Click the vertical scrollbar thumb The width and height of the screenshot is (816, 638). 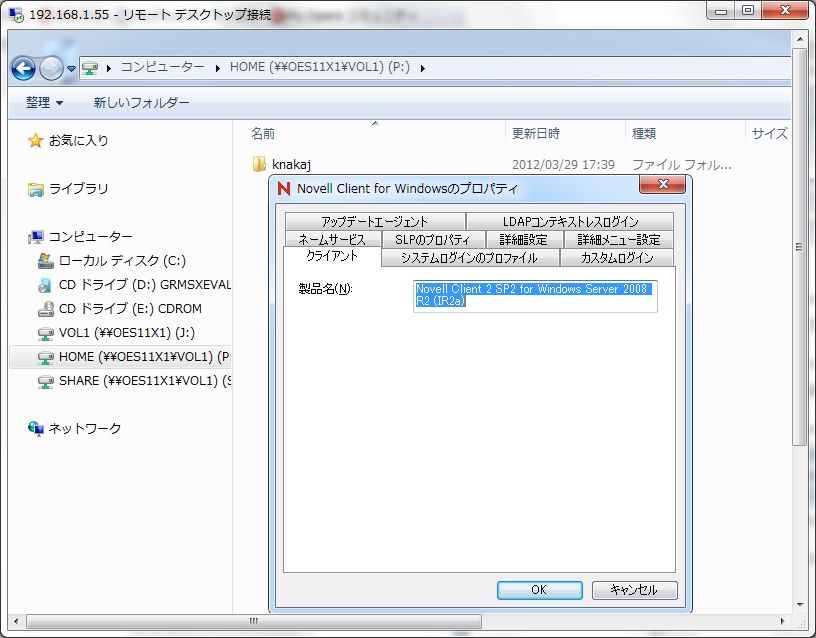click(800, 247)
